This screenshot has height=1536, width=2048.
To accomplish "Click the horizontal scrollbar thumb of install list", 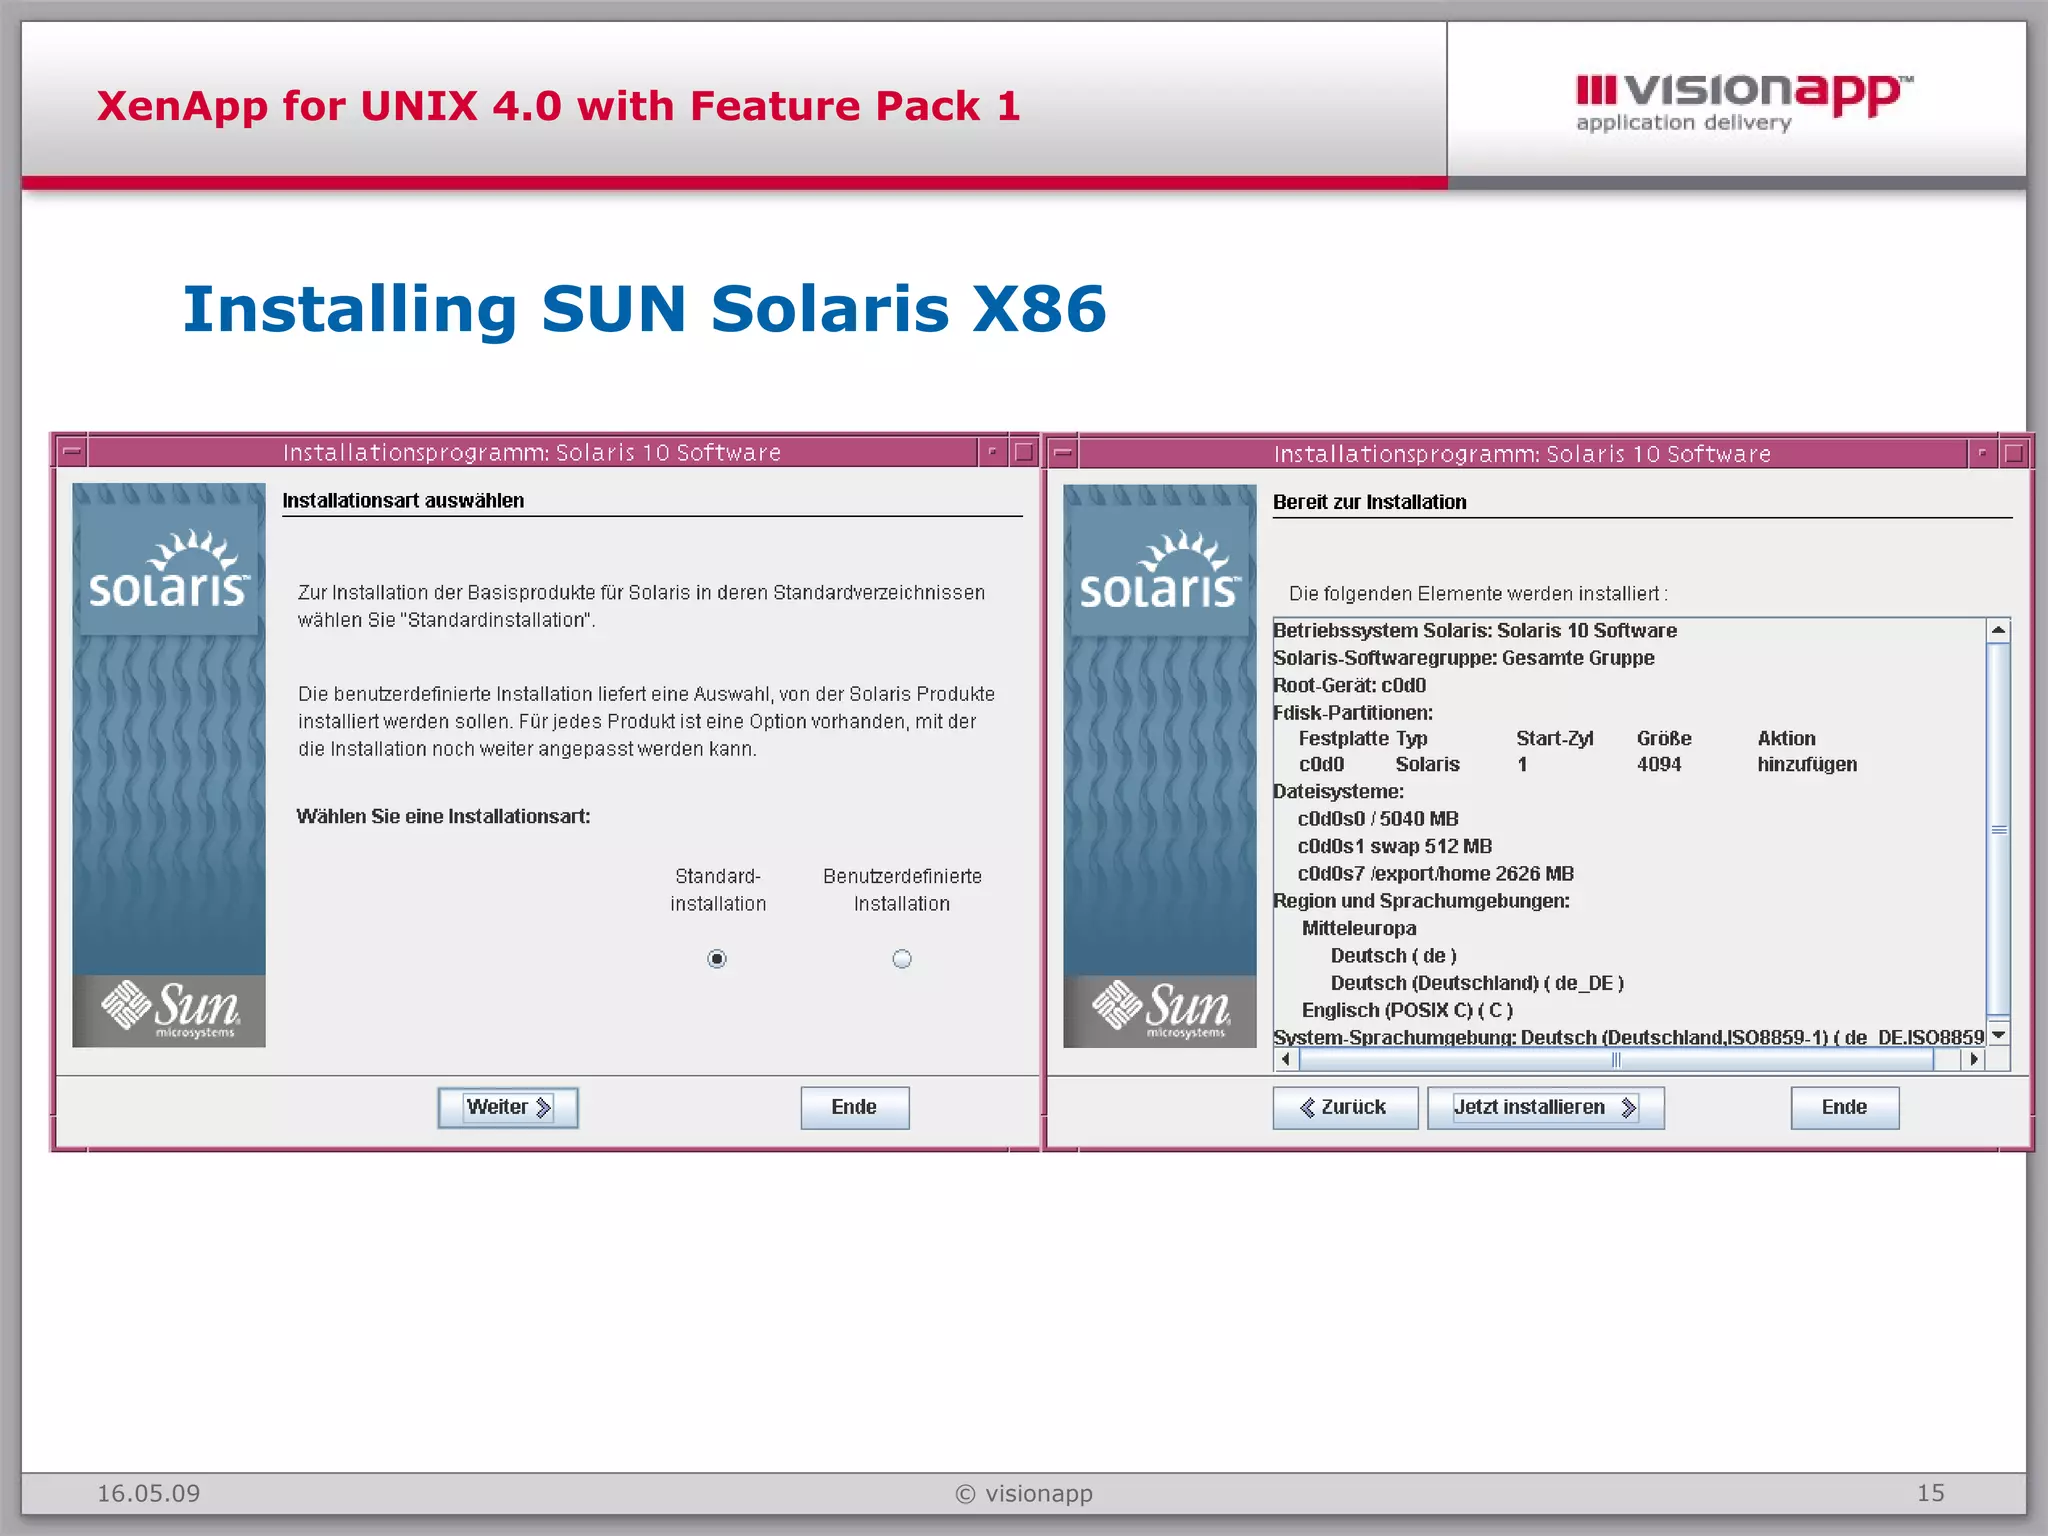I will [x=1616, y=1059].
